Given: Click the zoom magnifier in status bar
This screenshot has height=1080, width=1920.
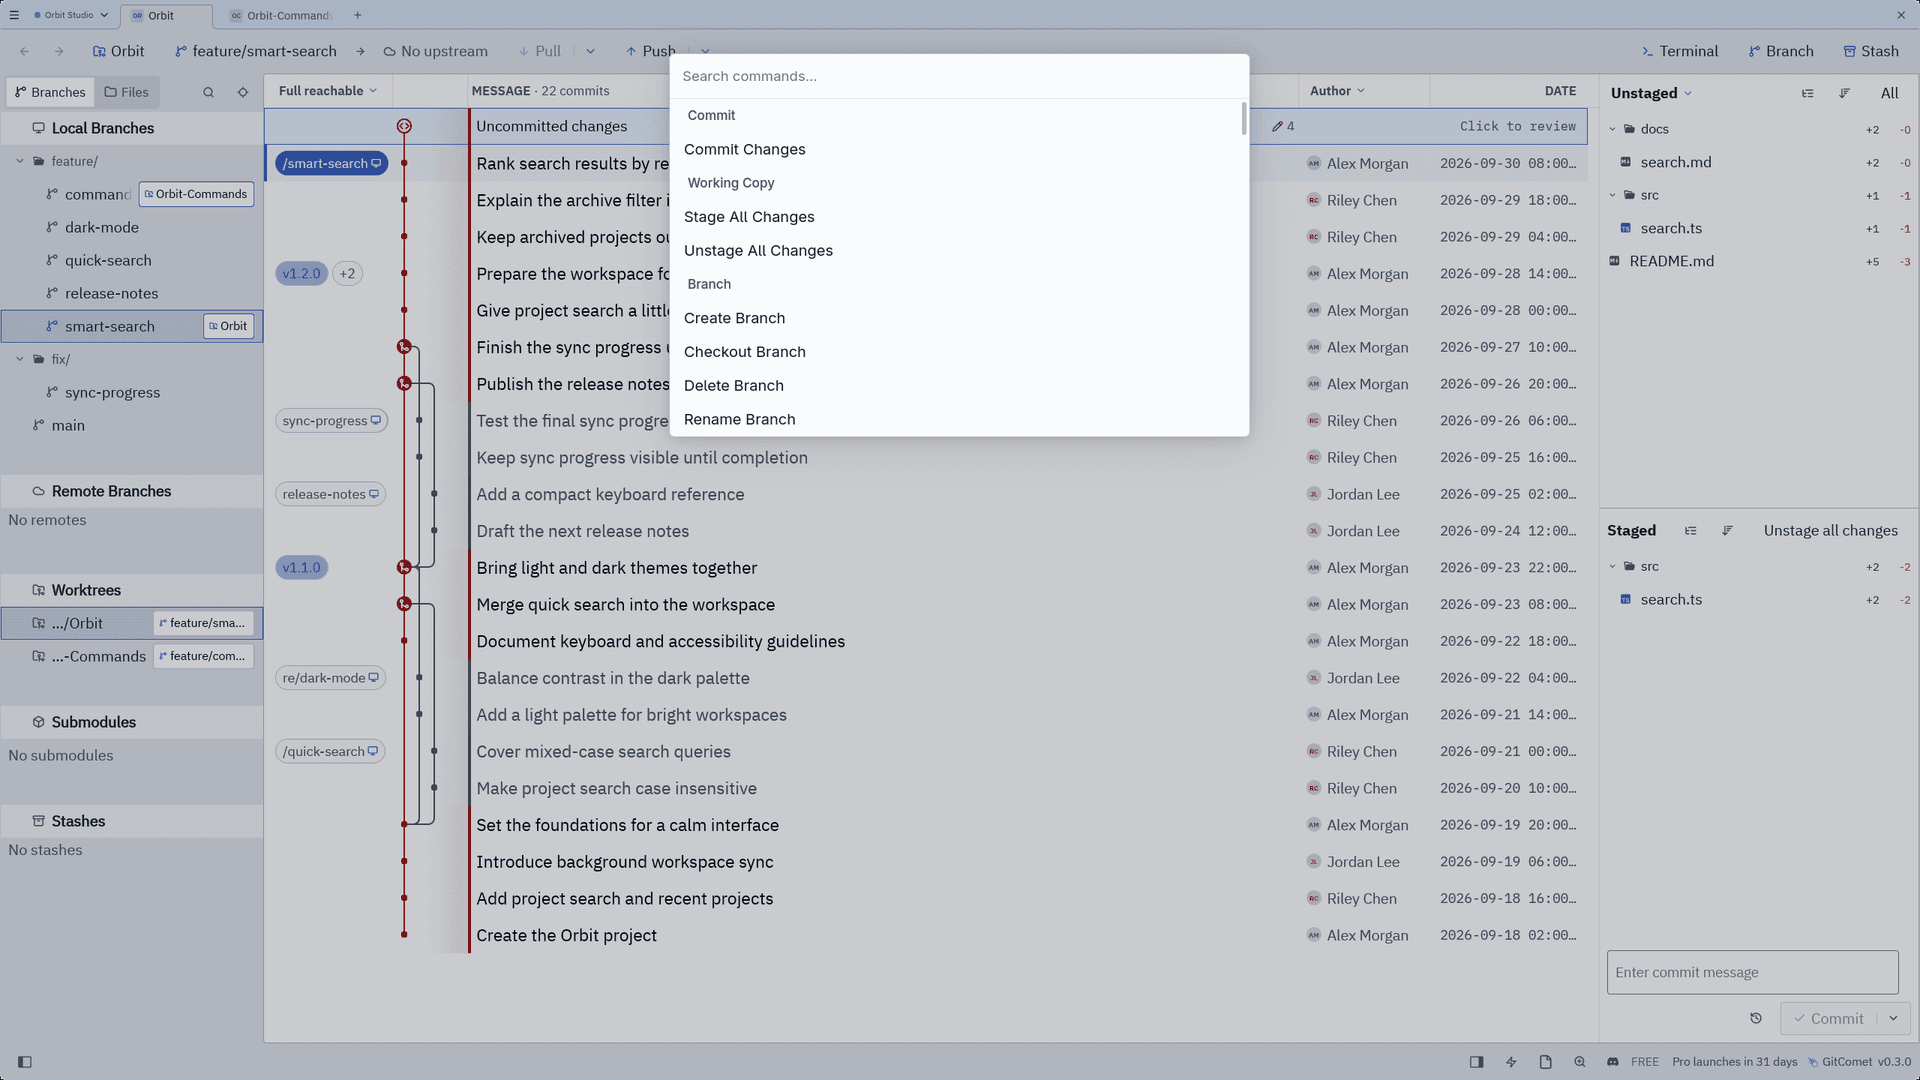Looking at the screenshot, I should click(1580, 1062).
